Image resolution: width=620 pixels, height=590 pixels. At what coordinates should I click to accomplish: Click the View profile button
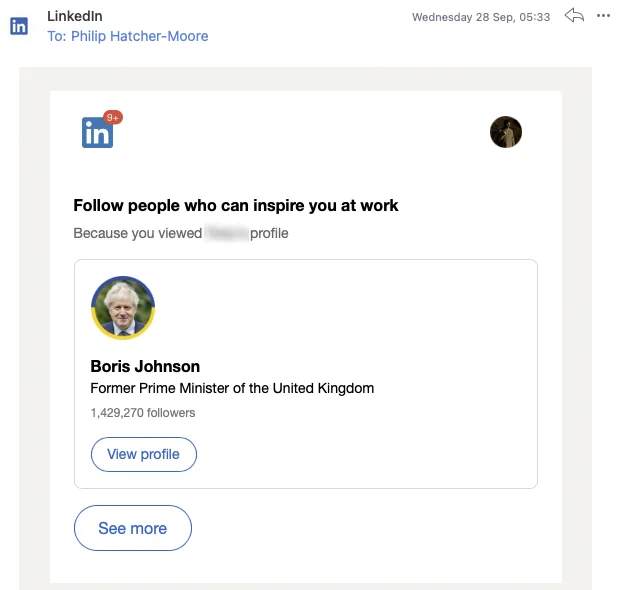pos(144,454)
